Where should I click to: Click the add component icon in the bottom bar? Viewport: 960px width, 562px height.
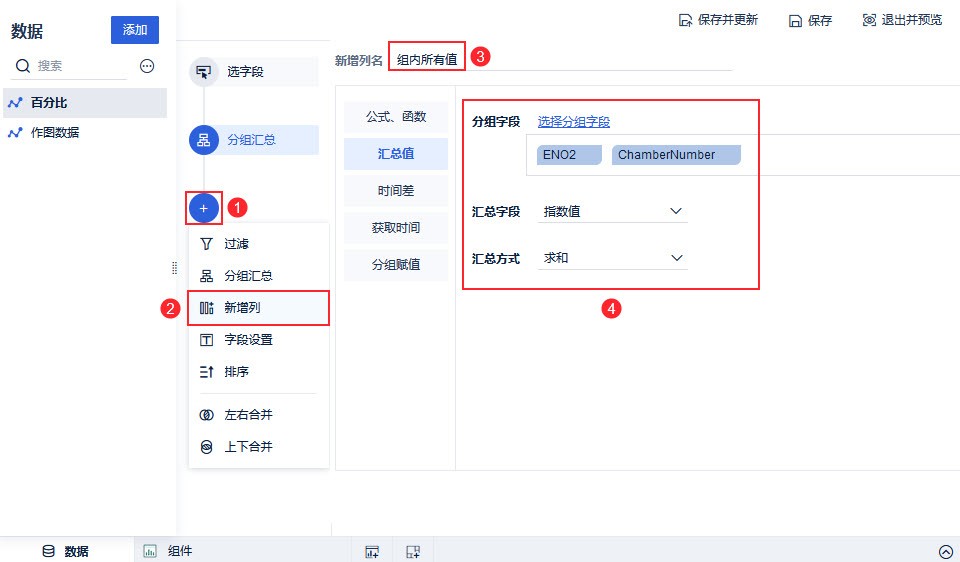pos(372,551)
